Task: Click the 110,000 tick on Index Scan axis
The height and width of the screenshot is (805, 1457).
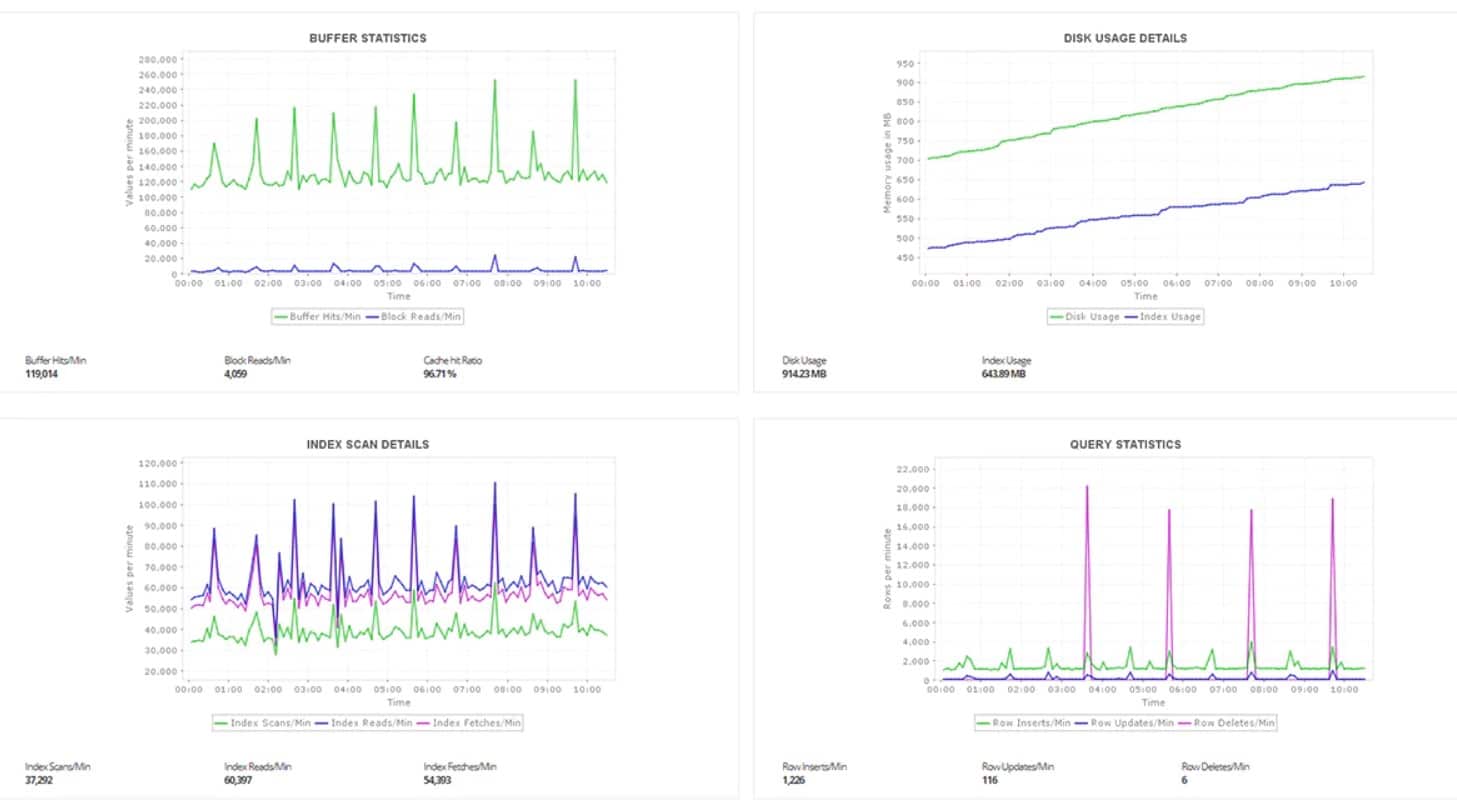Action: click(158, 484)
